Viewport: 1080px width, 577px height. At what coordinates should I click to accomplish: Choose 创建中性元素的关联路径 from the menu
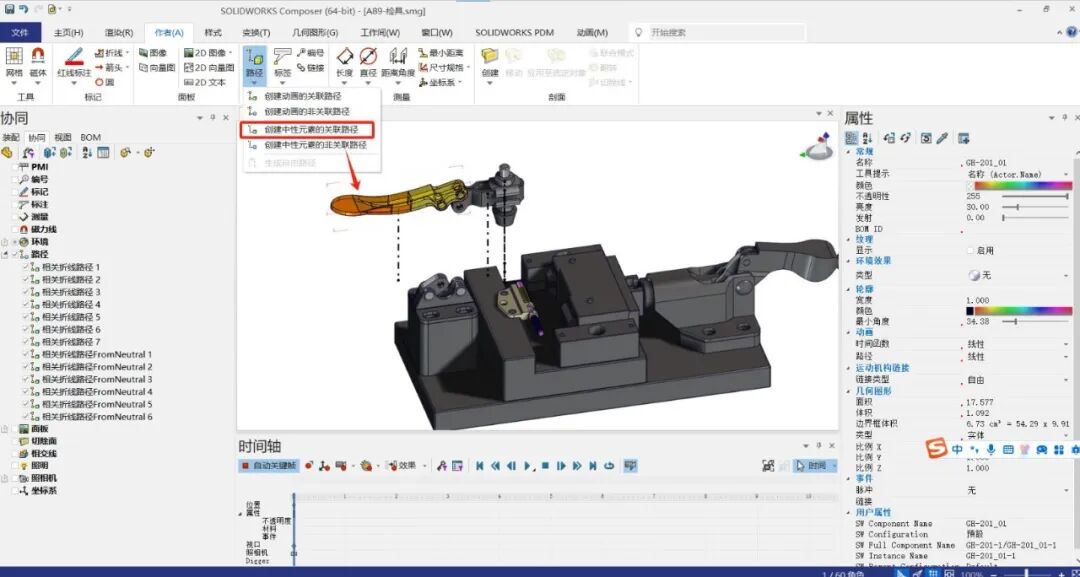point(310,129)
